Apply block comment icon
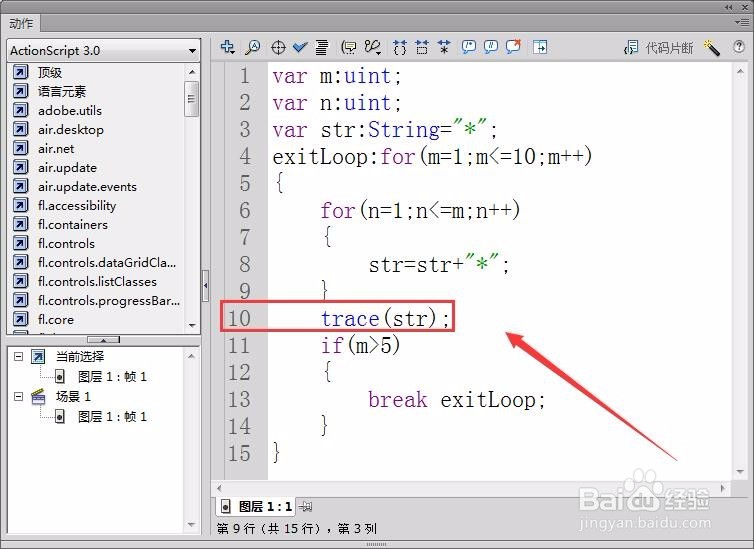The height and width of the screenshot is (549, 754). pos(469,47)
